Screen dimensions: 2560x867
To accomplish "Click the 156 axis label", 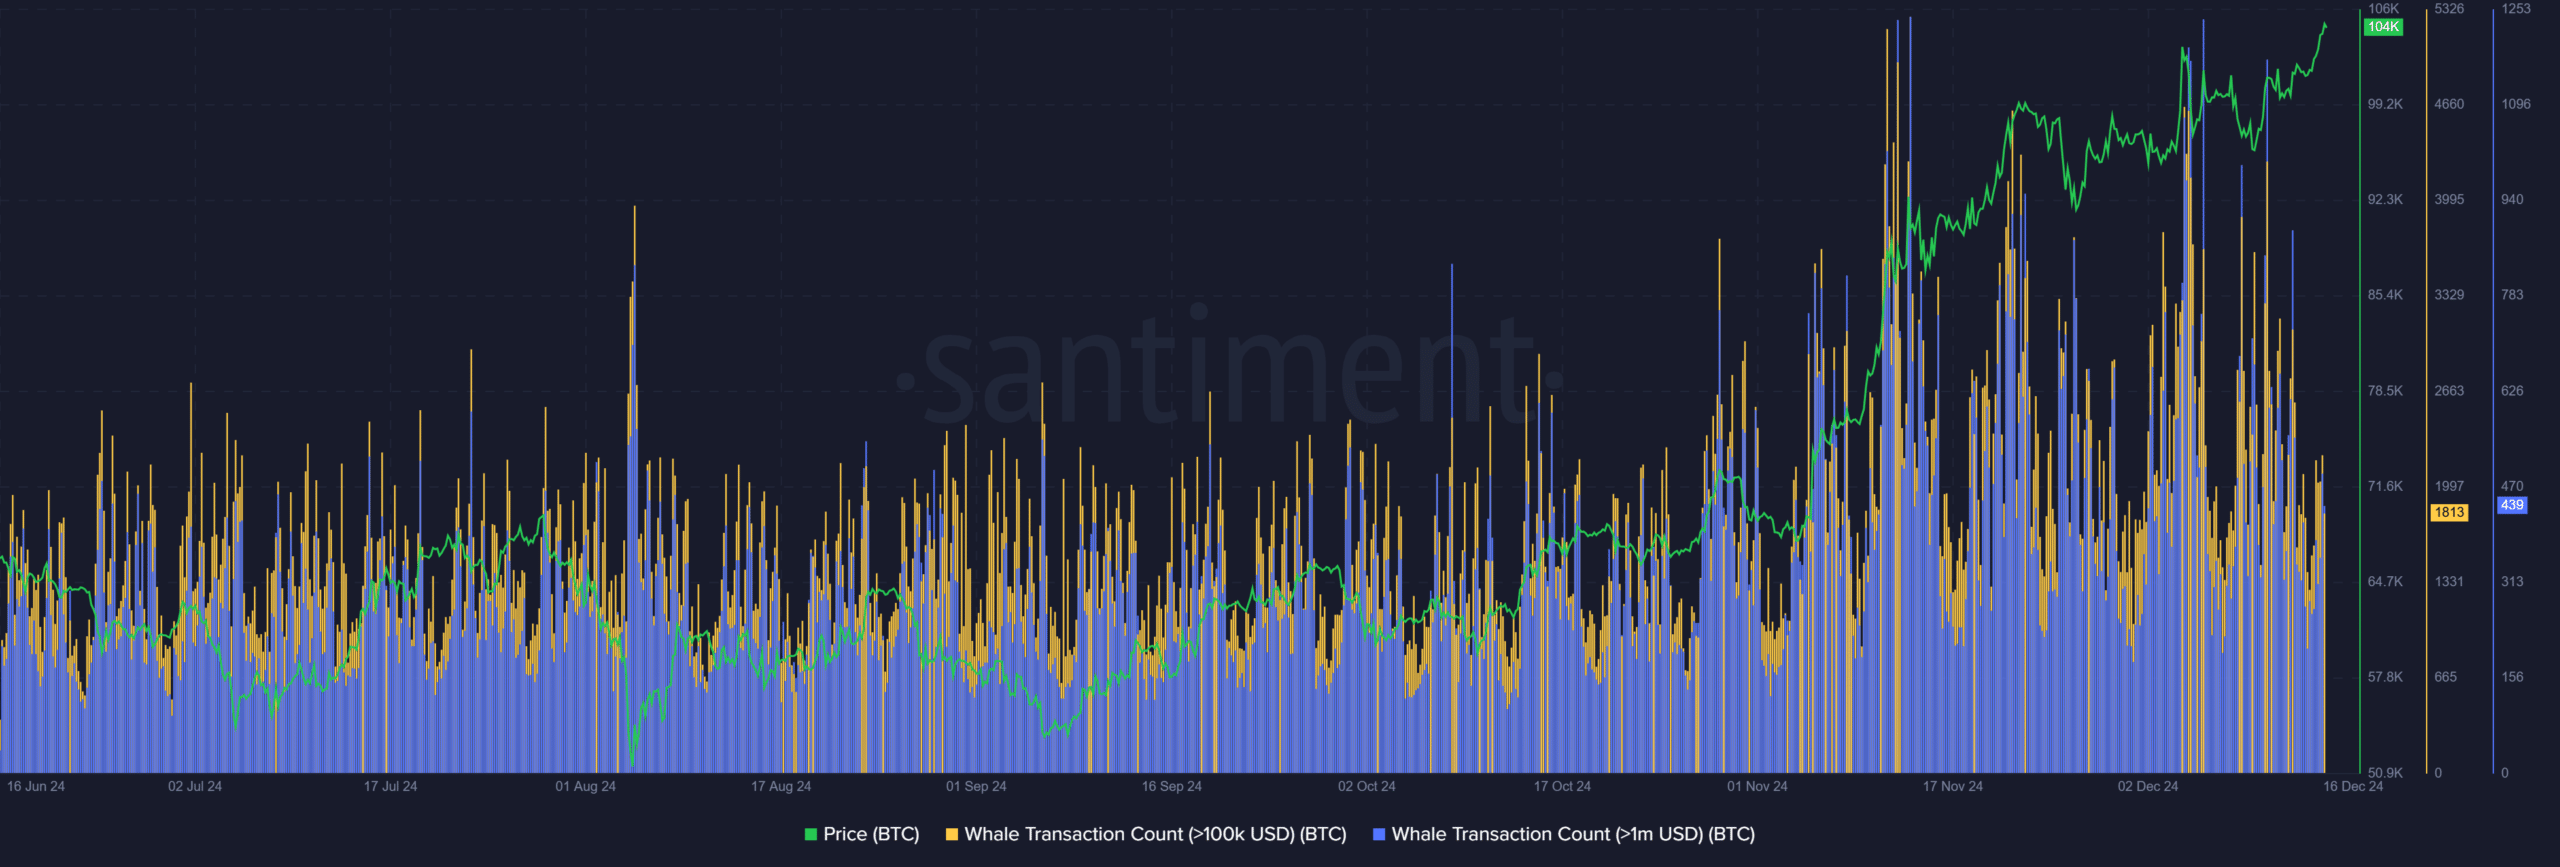I will (2513, 677).
